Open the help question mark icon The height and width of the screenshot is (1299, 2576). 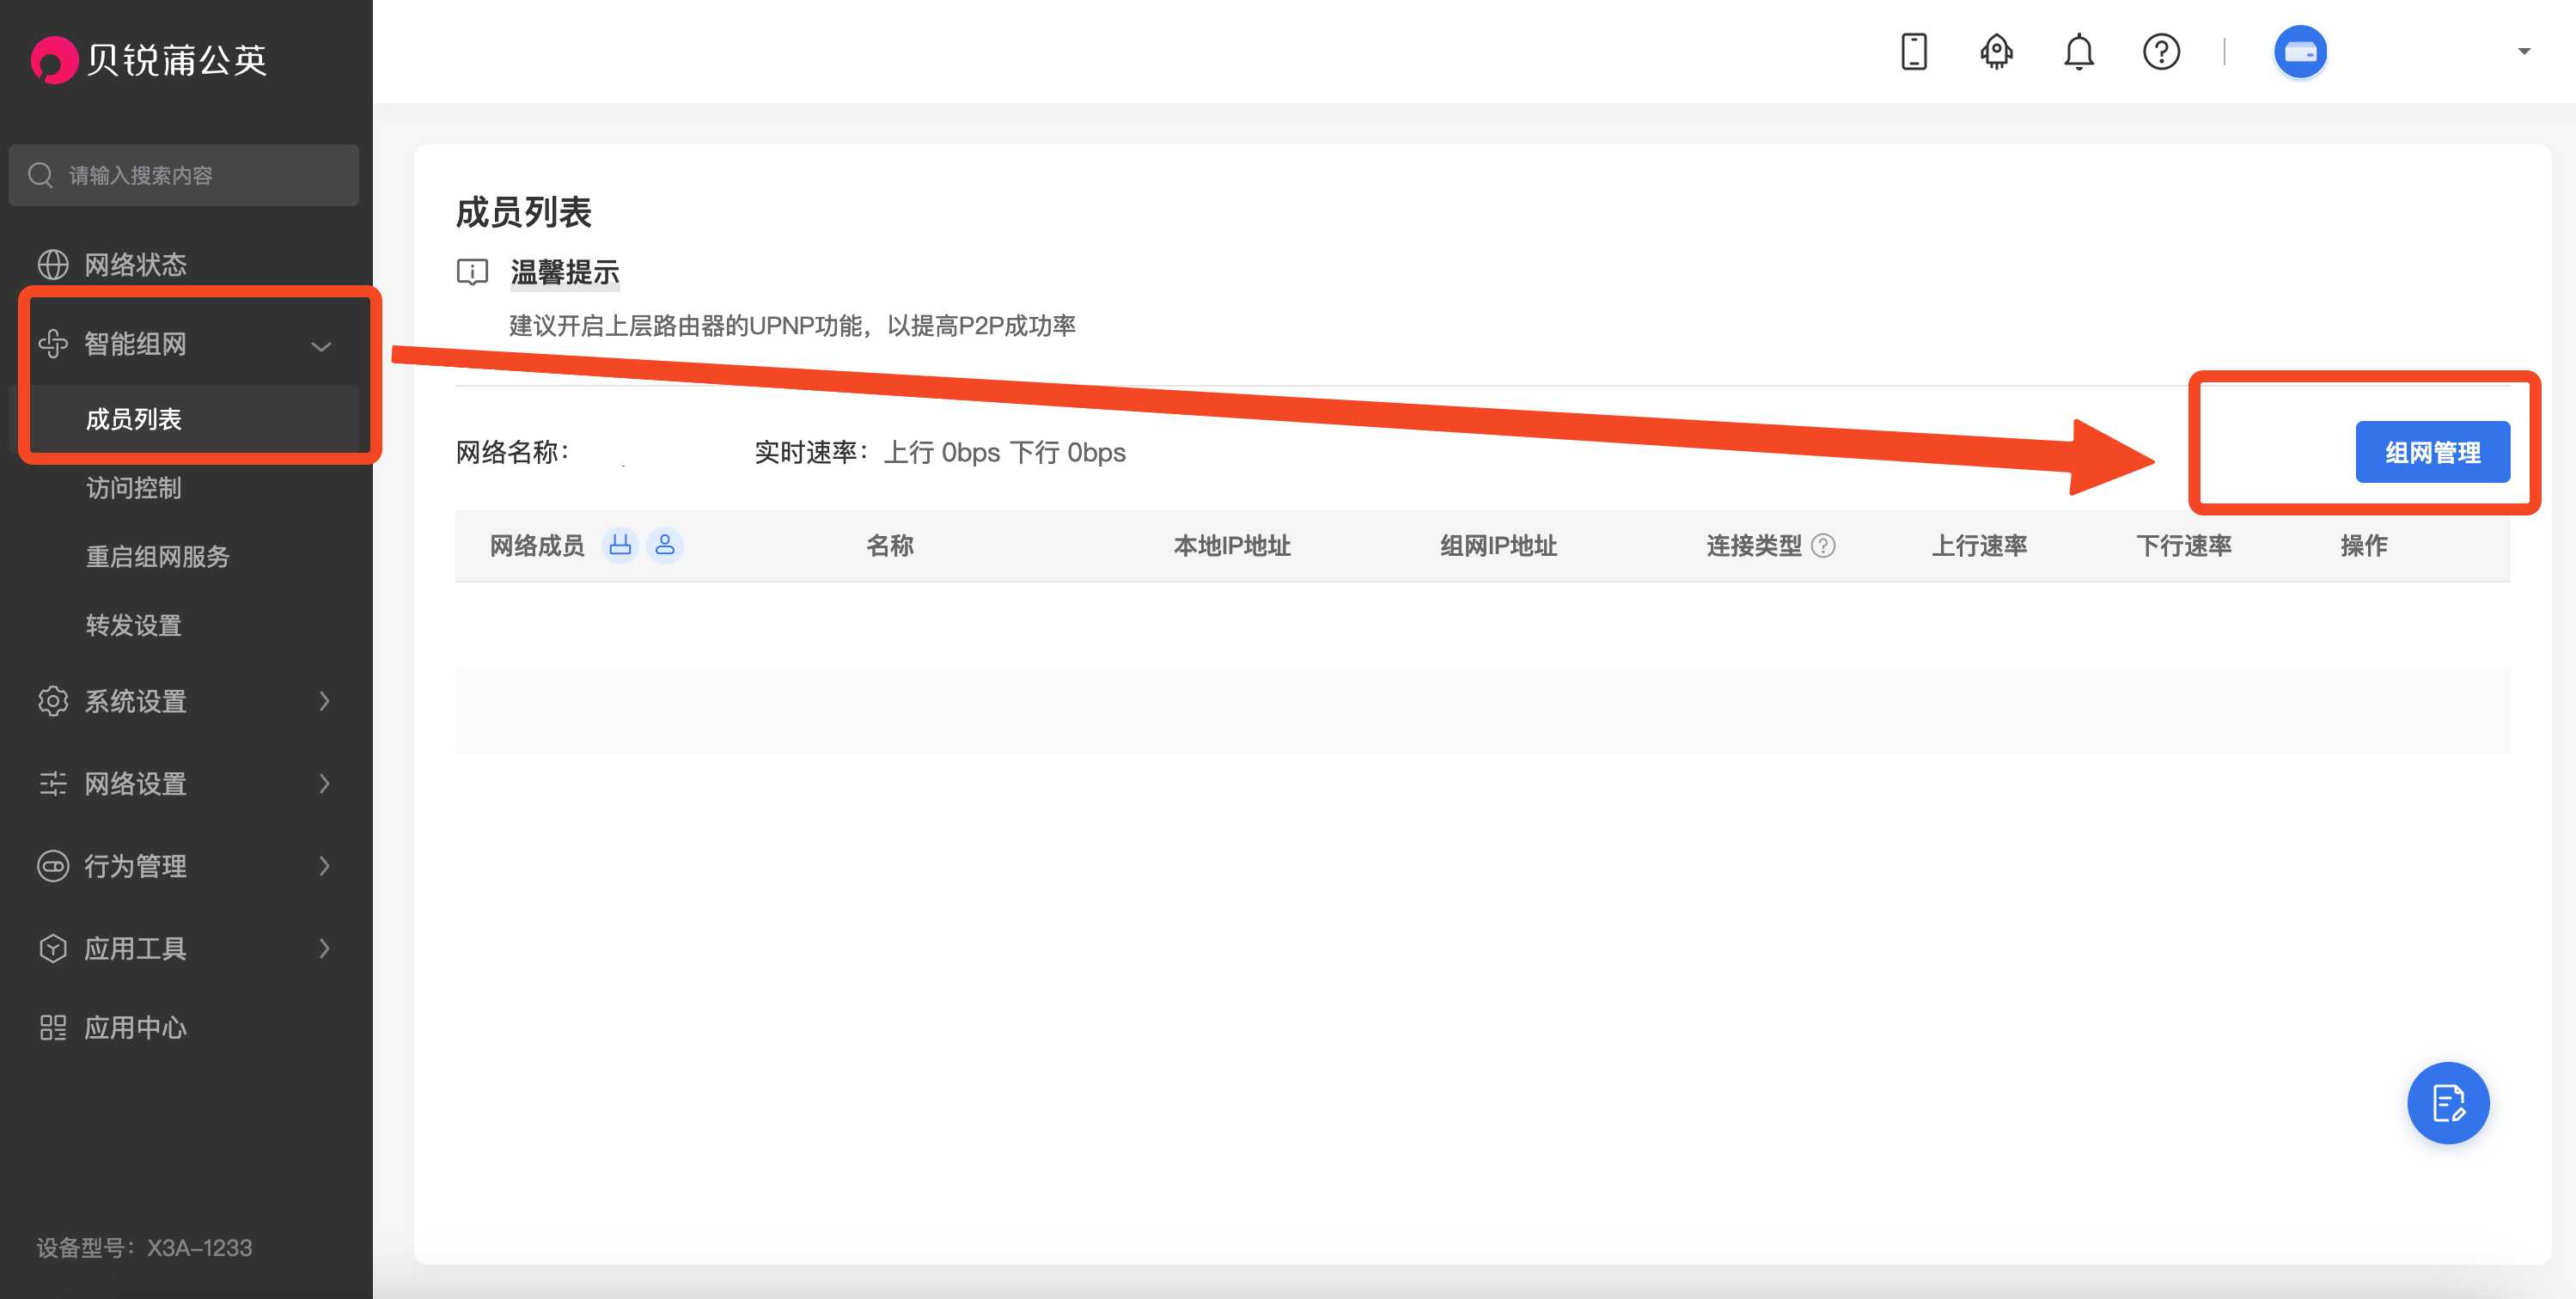click(x=2161, y=51)
